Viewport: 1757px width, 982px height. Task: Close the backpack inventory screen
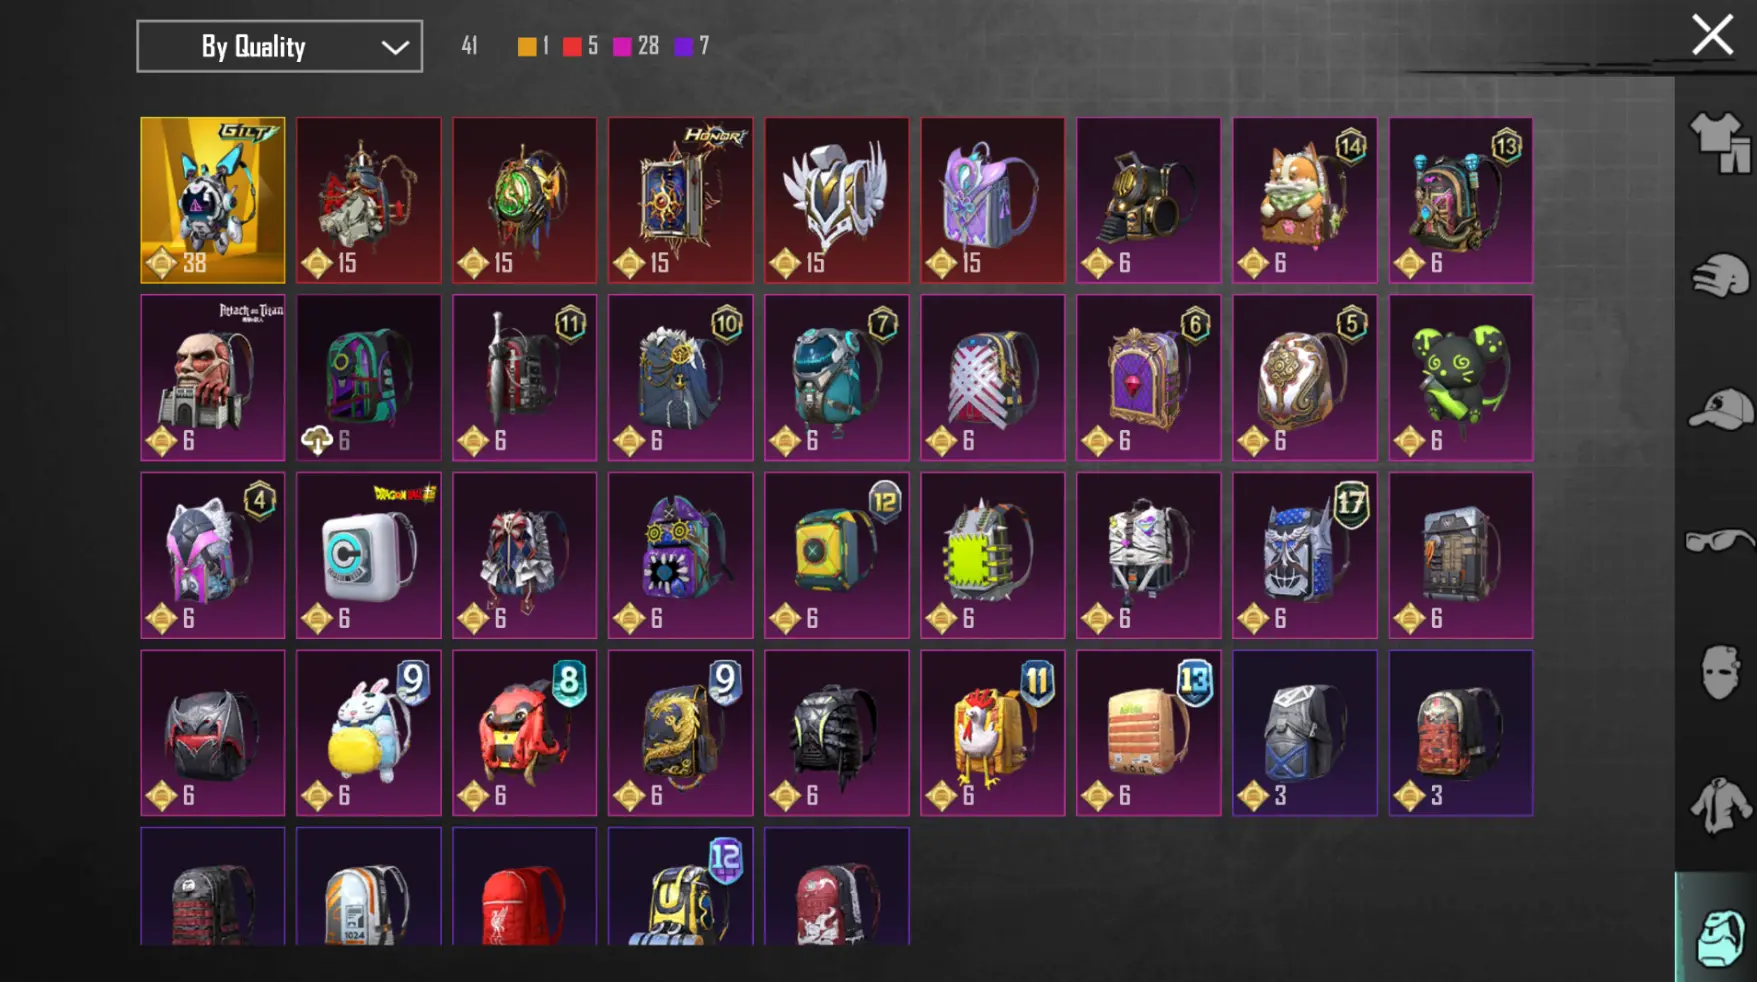point(1712,35)
